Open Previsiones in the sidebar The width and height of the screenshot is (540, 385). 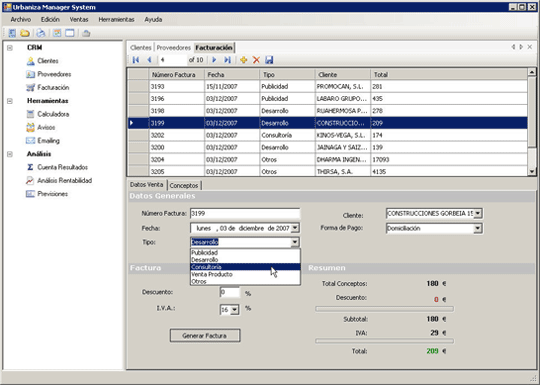click(52, 194)
